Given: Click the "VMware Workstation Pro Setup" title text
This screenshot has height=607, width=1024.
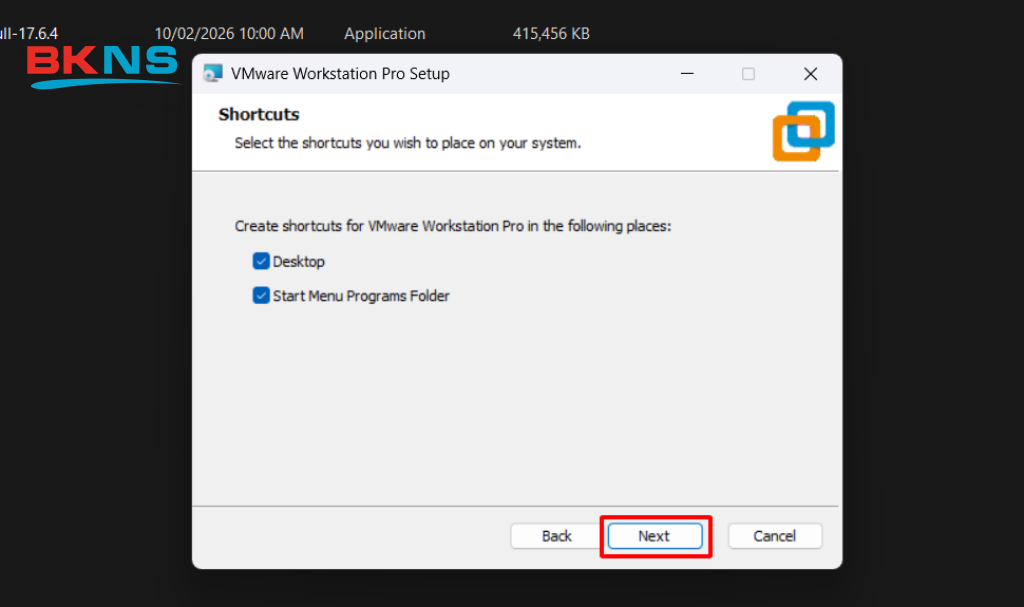Looking at the screenshot, I should (x=340, y=74).
